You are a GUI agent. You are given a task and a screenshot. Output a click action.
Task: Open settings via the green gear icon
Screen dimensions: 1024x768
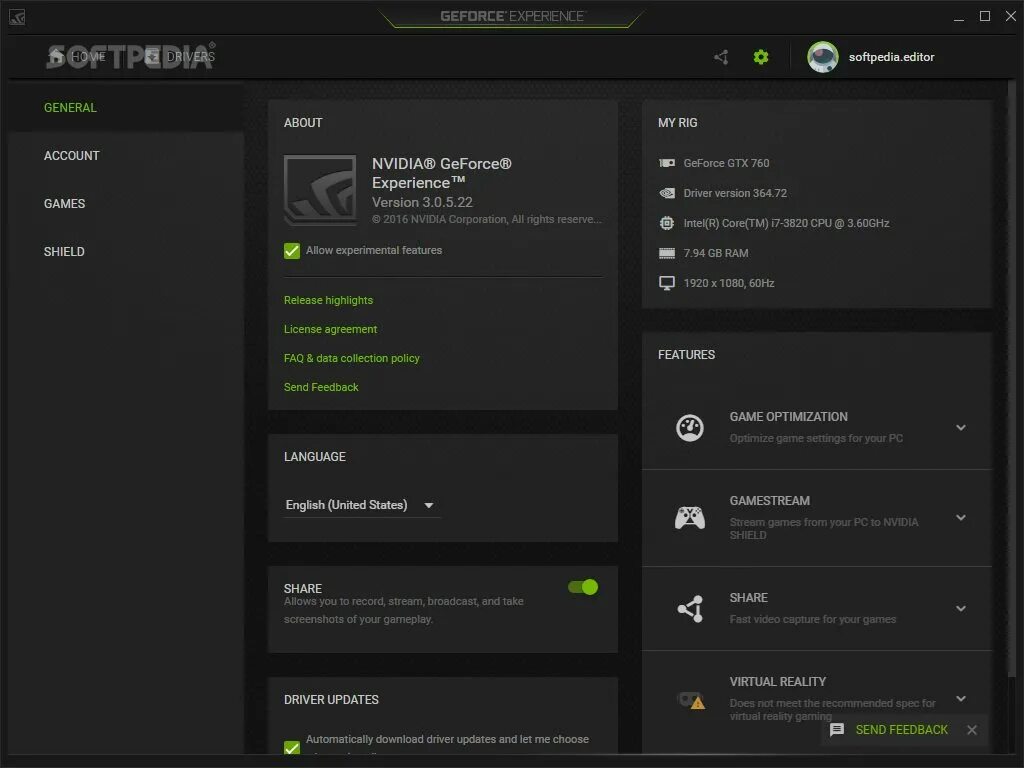[x=761, y=57]
